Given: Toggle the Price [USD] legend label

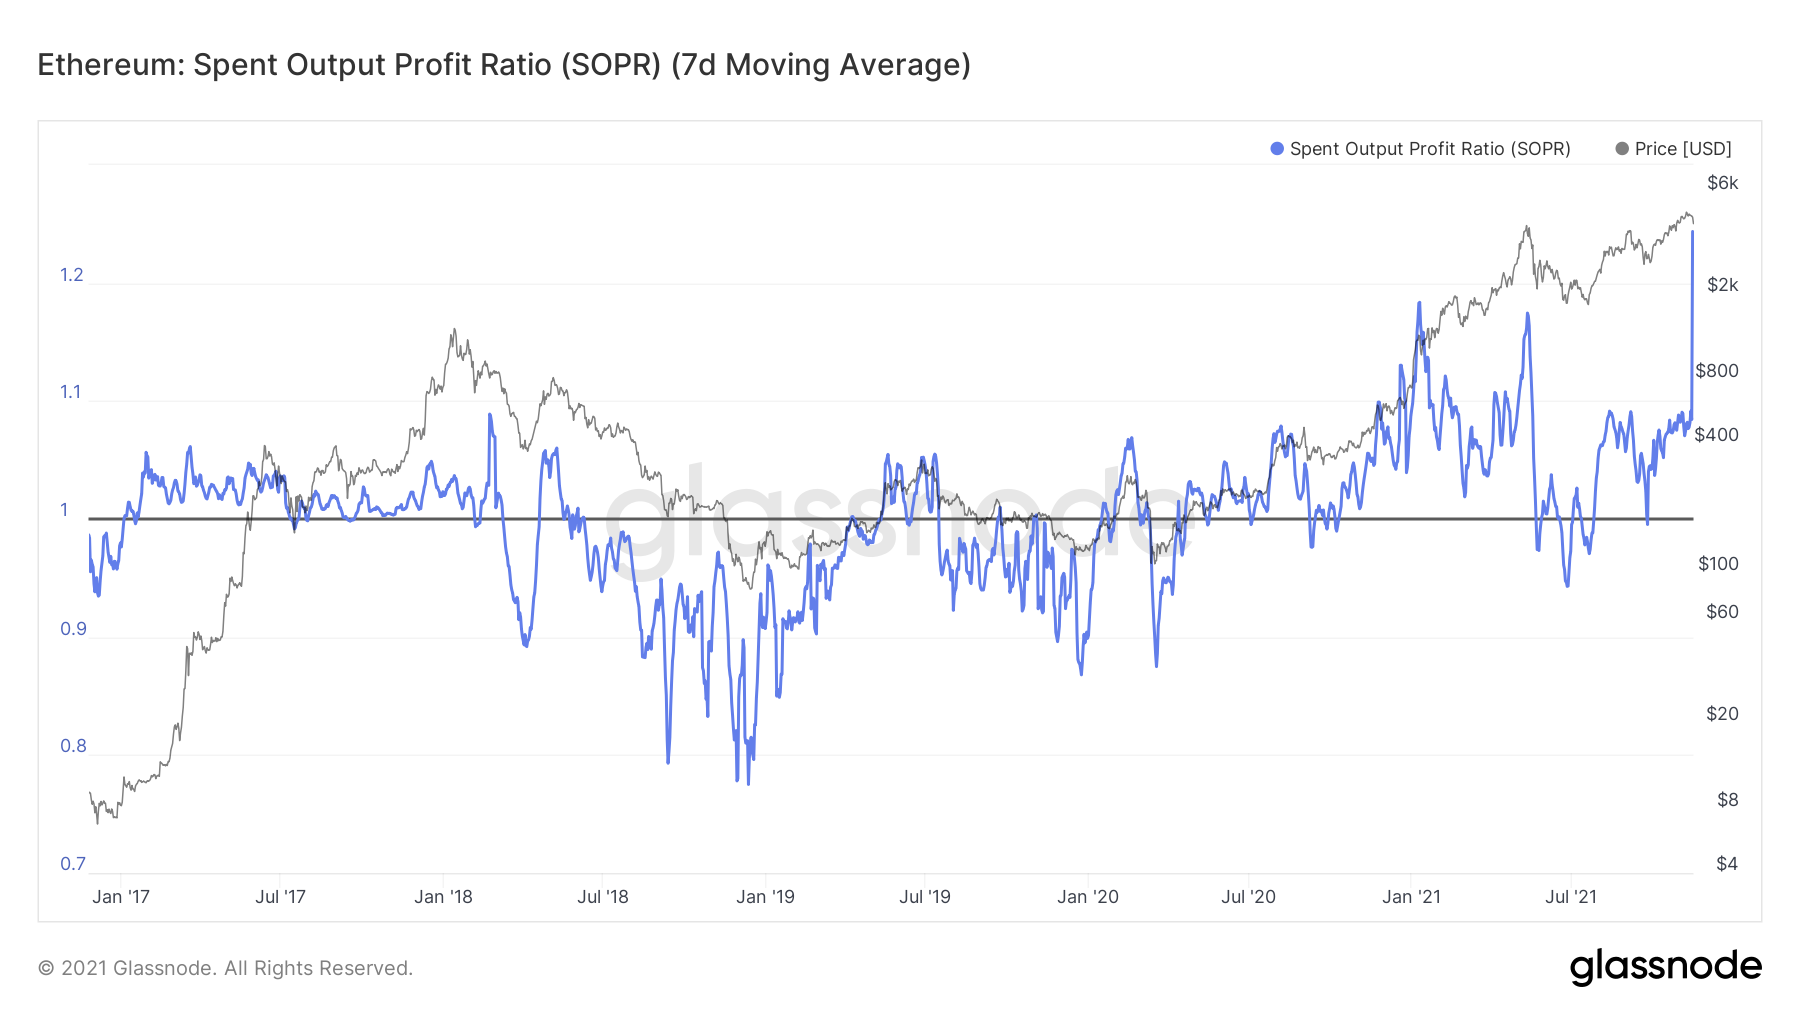Looking at the screenshot, I should (1682, 149).
